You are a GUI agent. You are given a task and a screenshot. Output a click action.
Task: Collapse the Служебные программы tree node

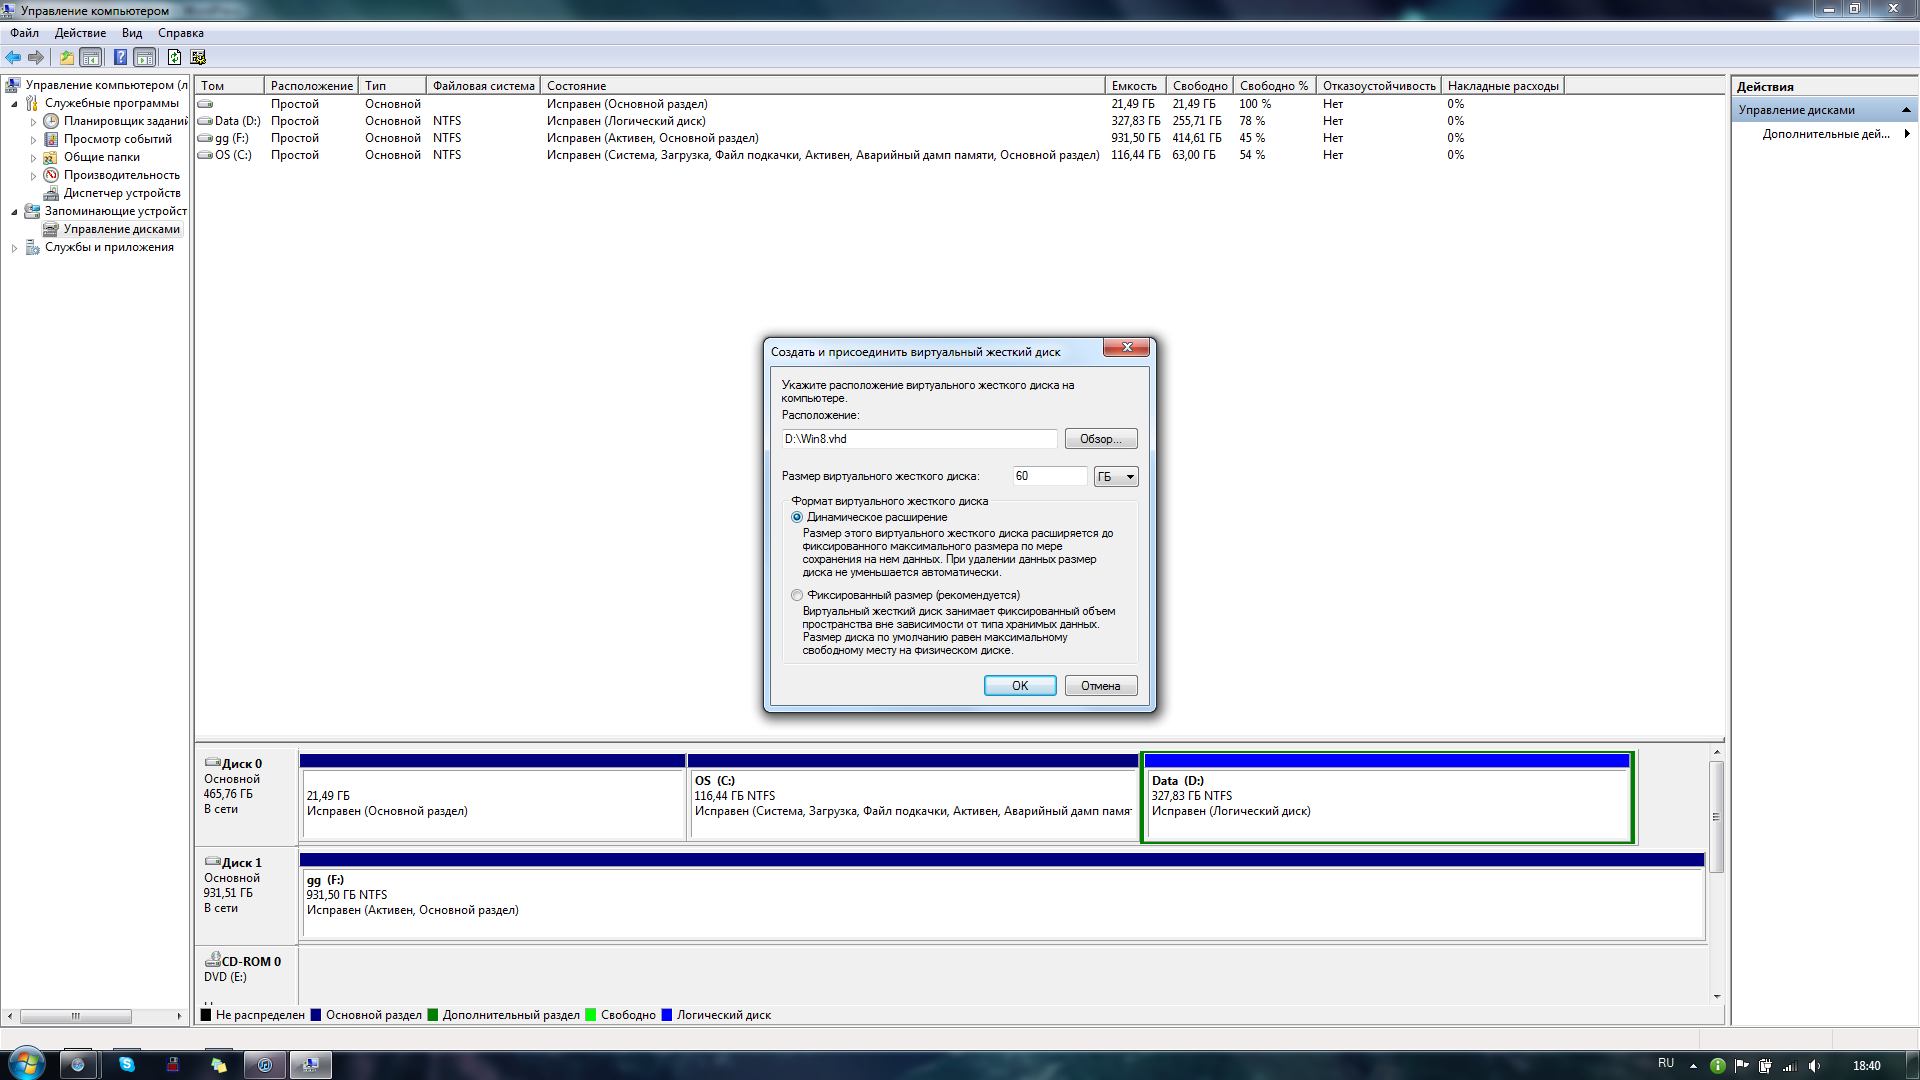click(14, 104)
